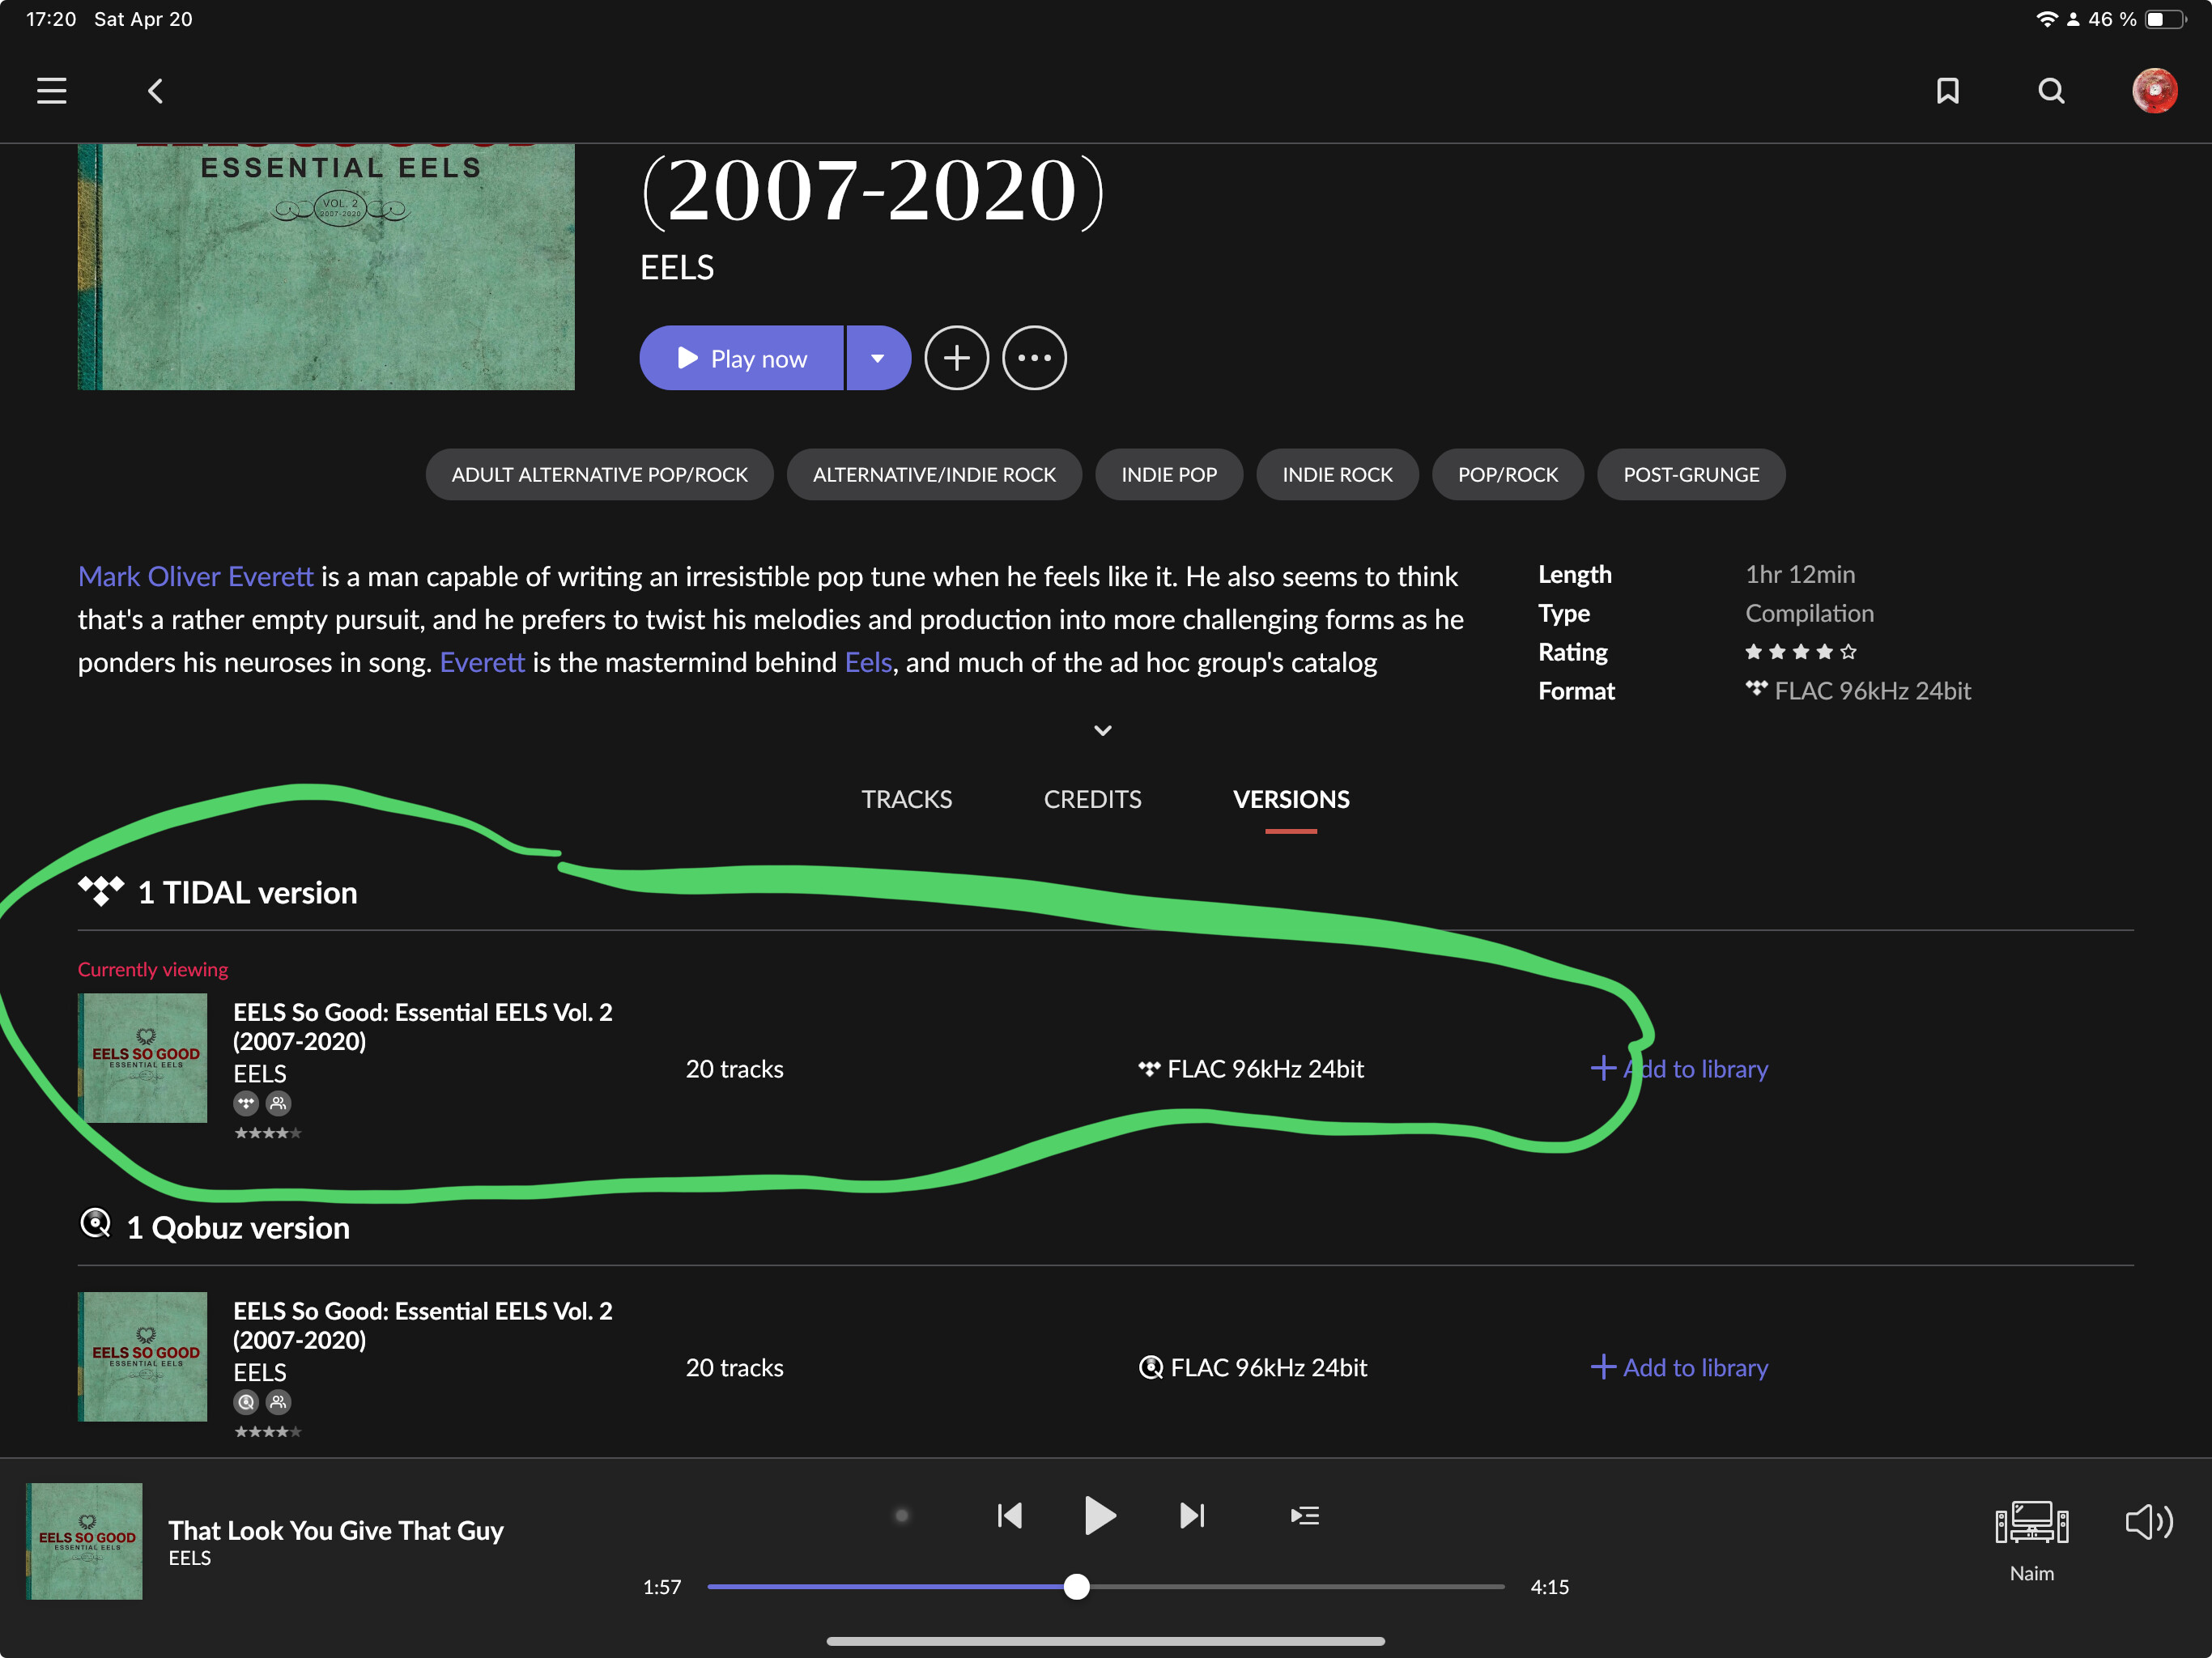Expand the album description chevron
This screenshot has width=2212, height=1658.
[x=1102, y=730]
